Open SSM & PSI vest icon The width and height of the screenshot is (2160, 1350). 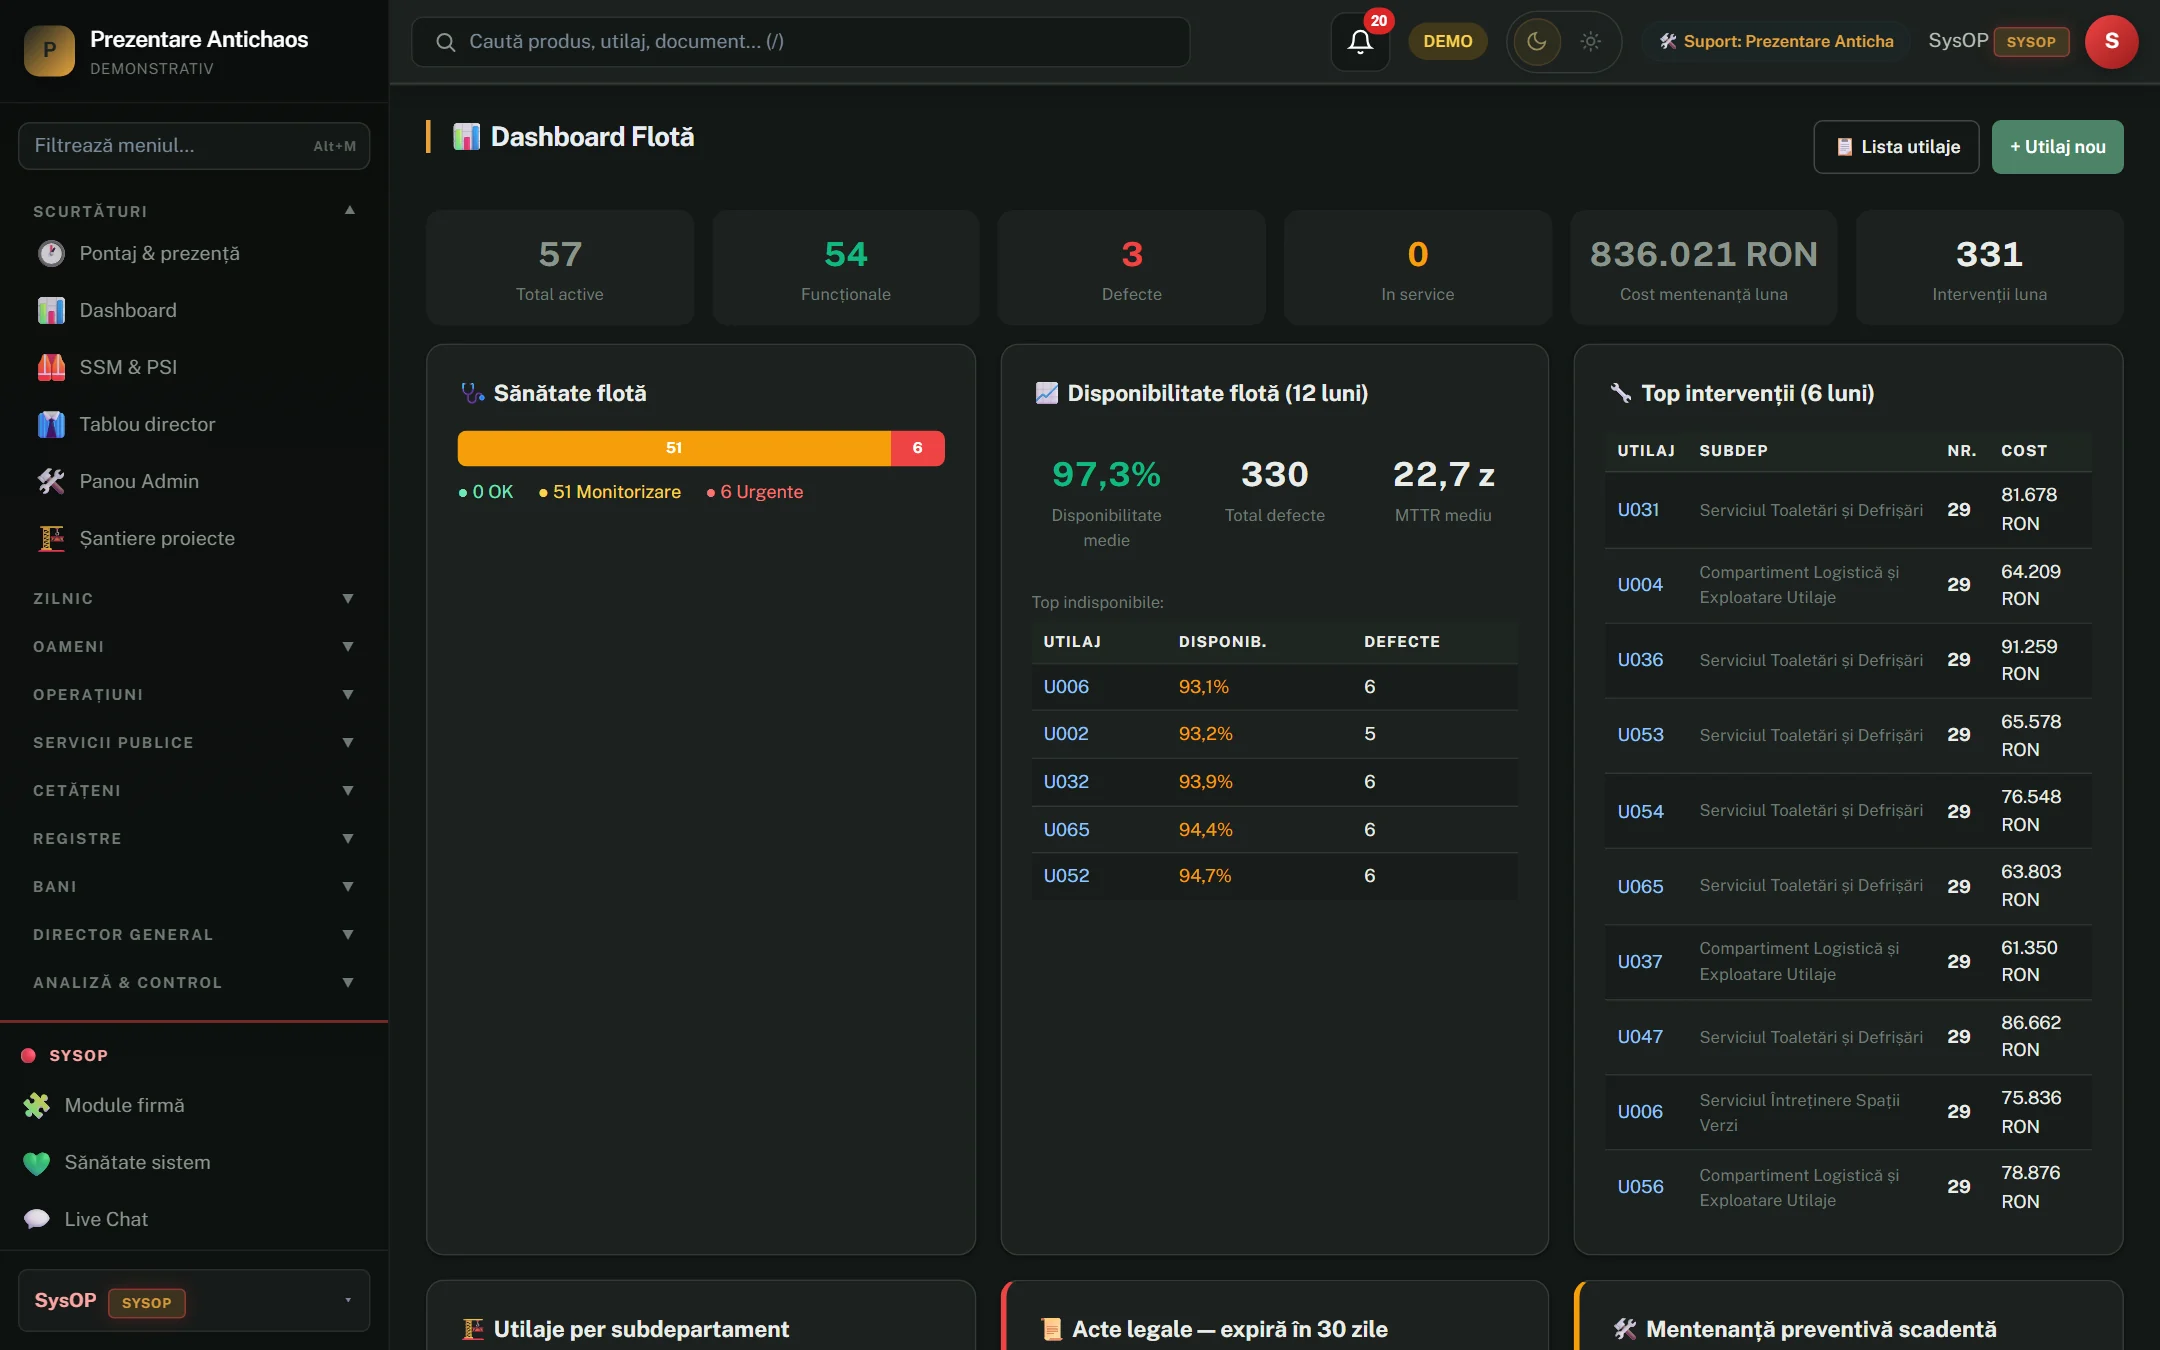51,367
